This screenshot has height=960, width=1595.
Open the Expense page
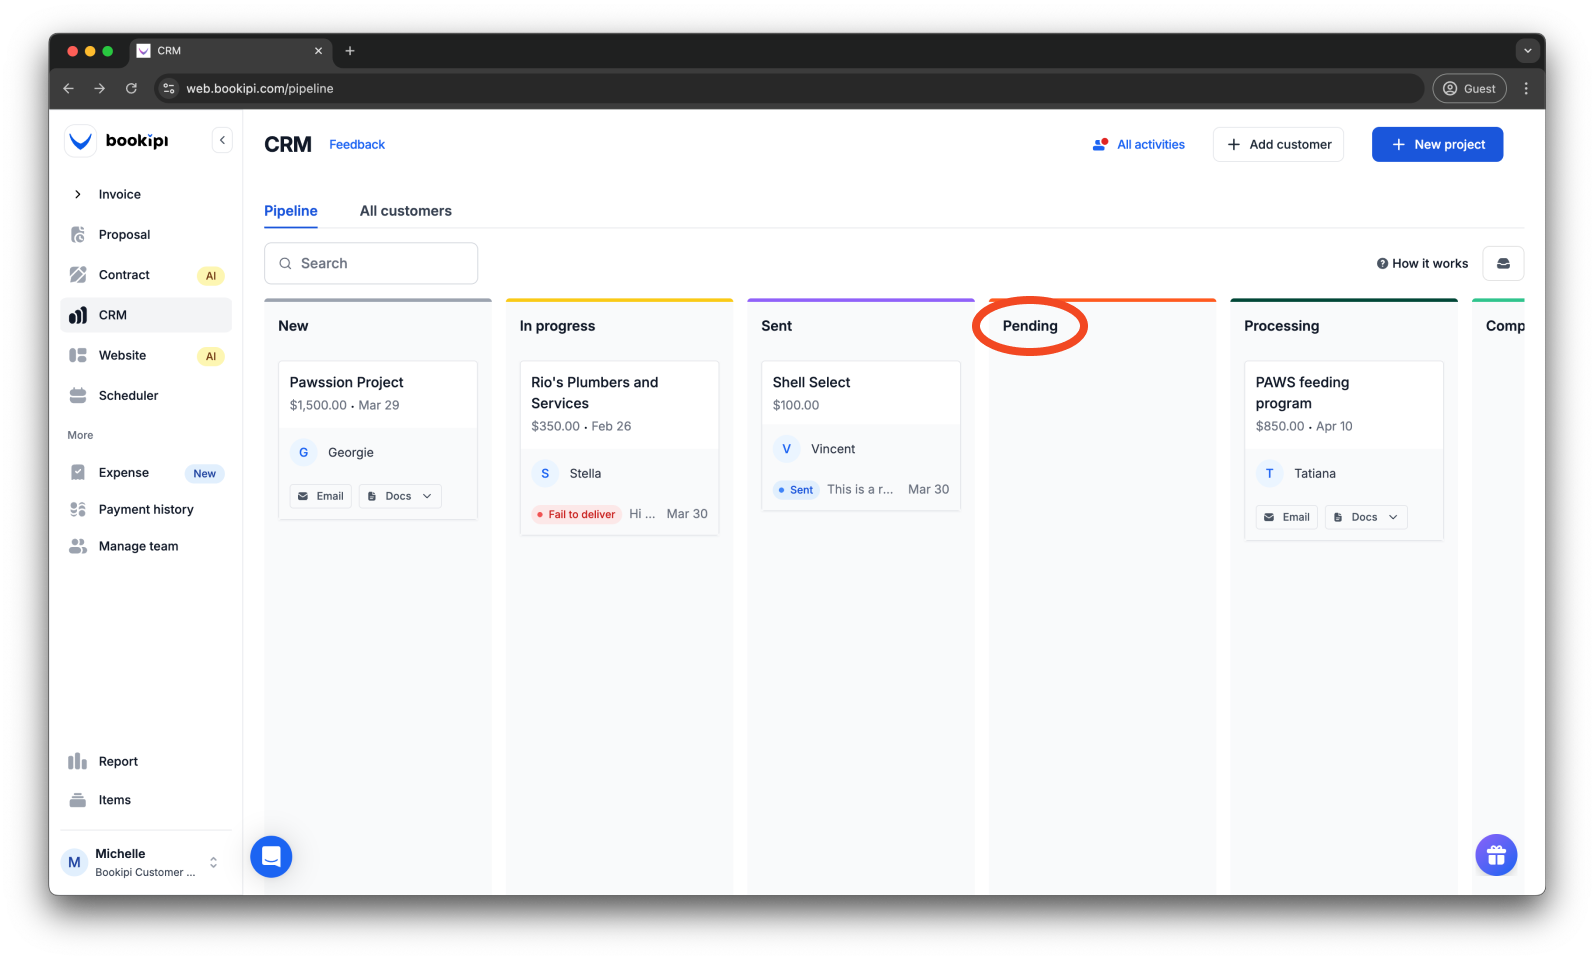coord(146,473)
